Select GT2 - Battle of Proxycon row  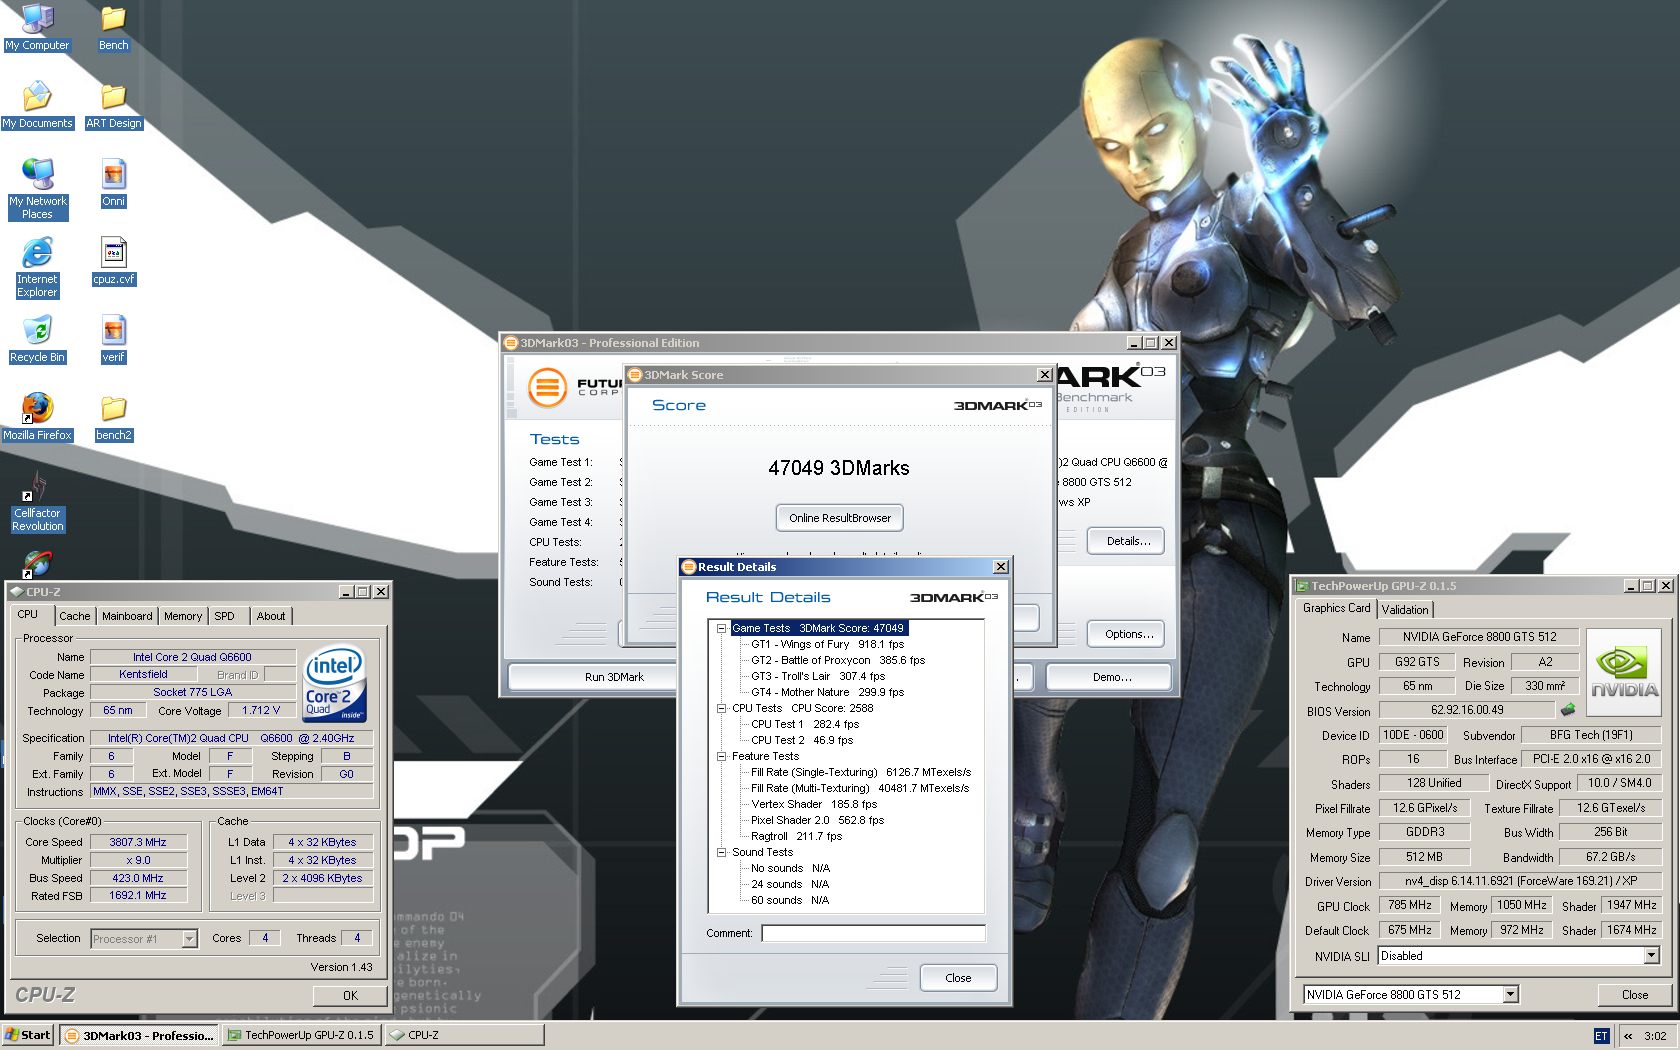838,660
